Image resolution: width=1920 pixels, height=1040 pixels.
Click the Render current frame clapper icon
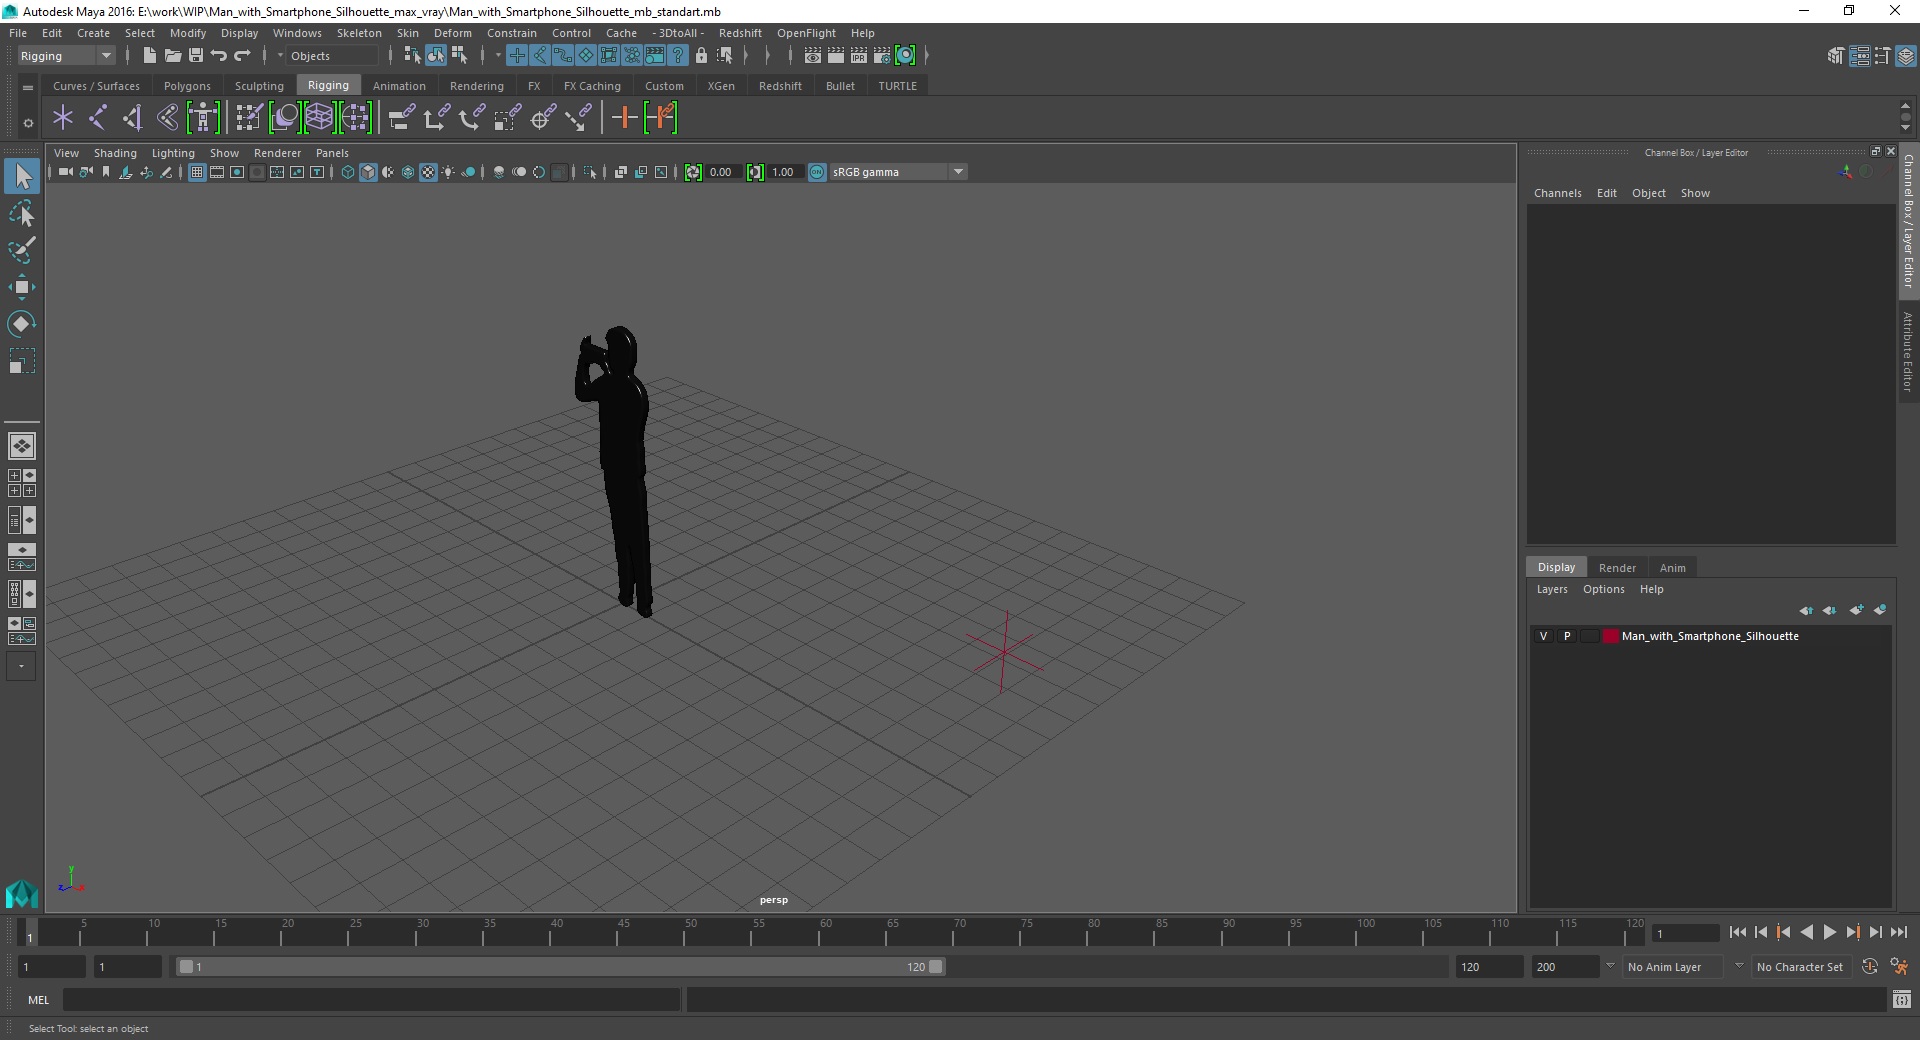click(x=836, y=56)
